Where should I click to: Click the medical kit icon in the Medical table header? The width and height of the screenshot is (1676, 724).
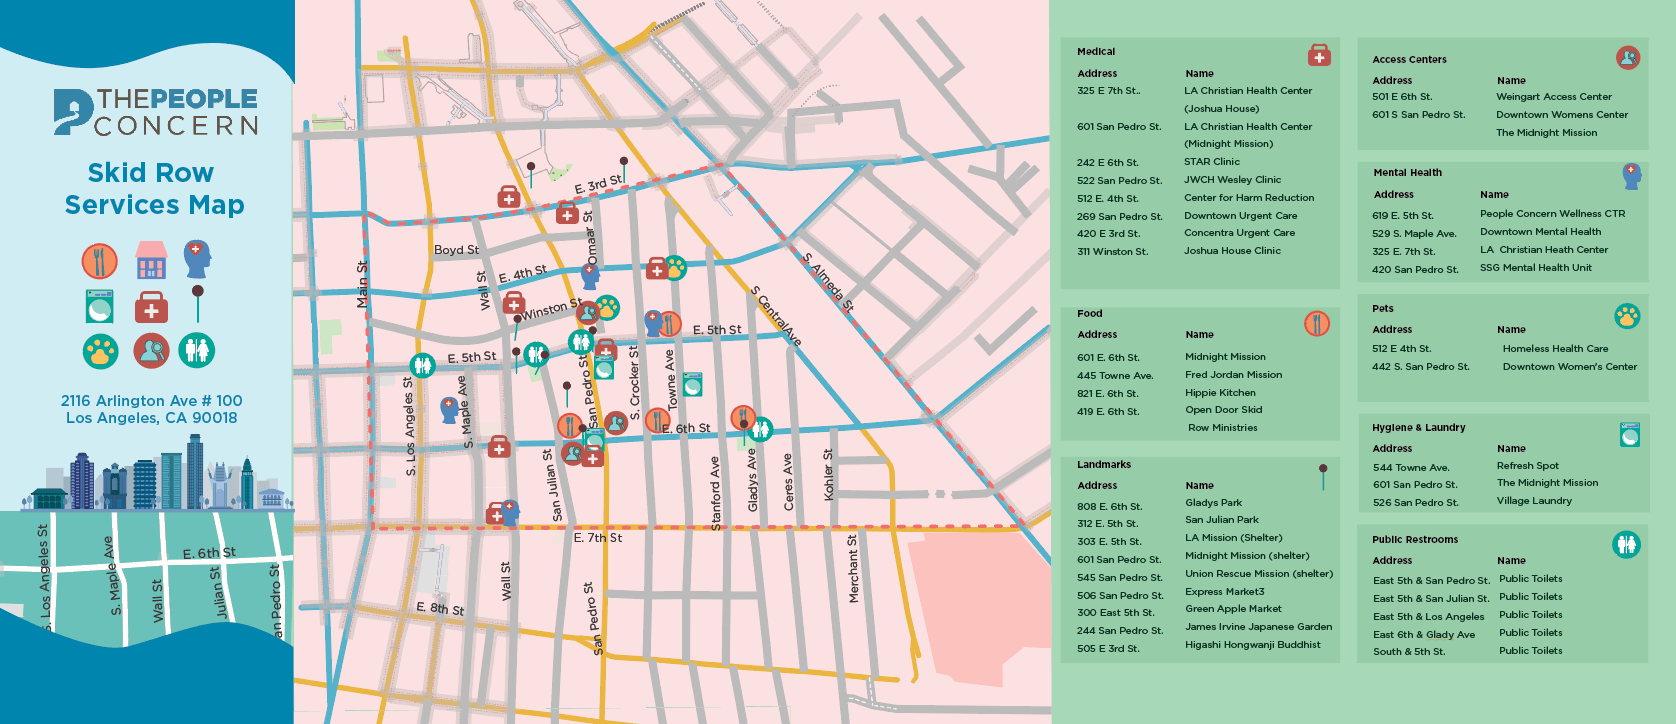point(1320,55)
